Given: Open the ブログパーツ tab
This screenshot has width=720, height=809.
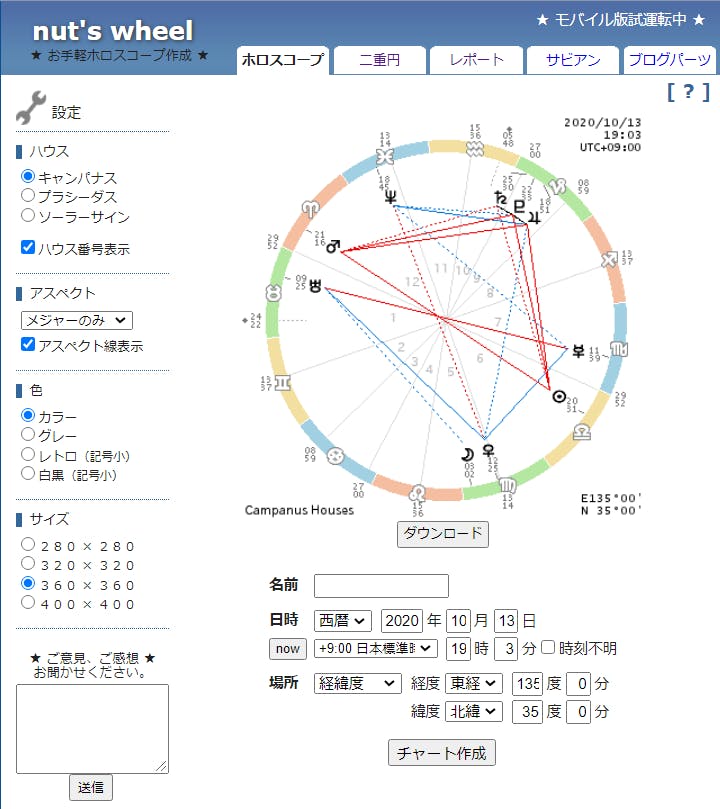Looking at the screenshot, I should click(x=669, y=60).
